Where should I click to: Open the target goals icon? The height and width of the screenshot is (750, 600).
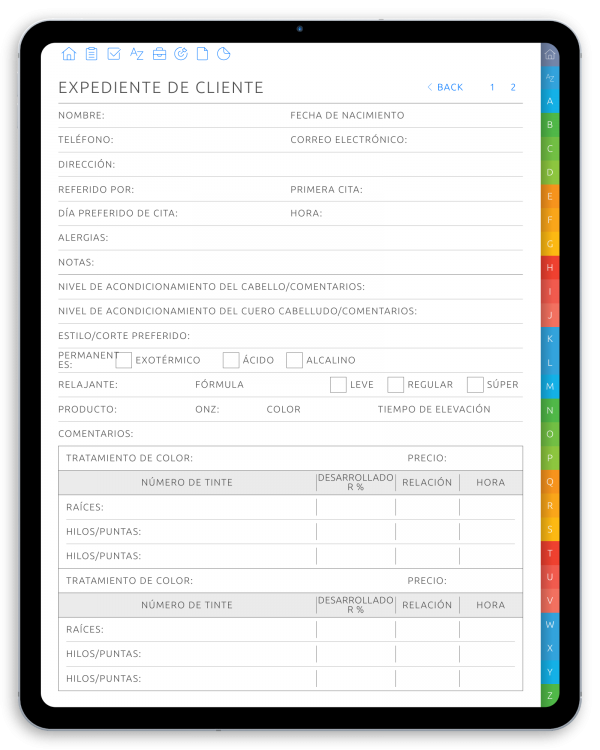[x=181, y=54]
